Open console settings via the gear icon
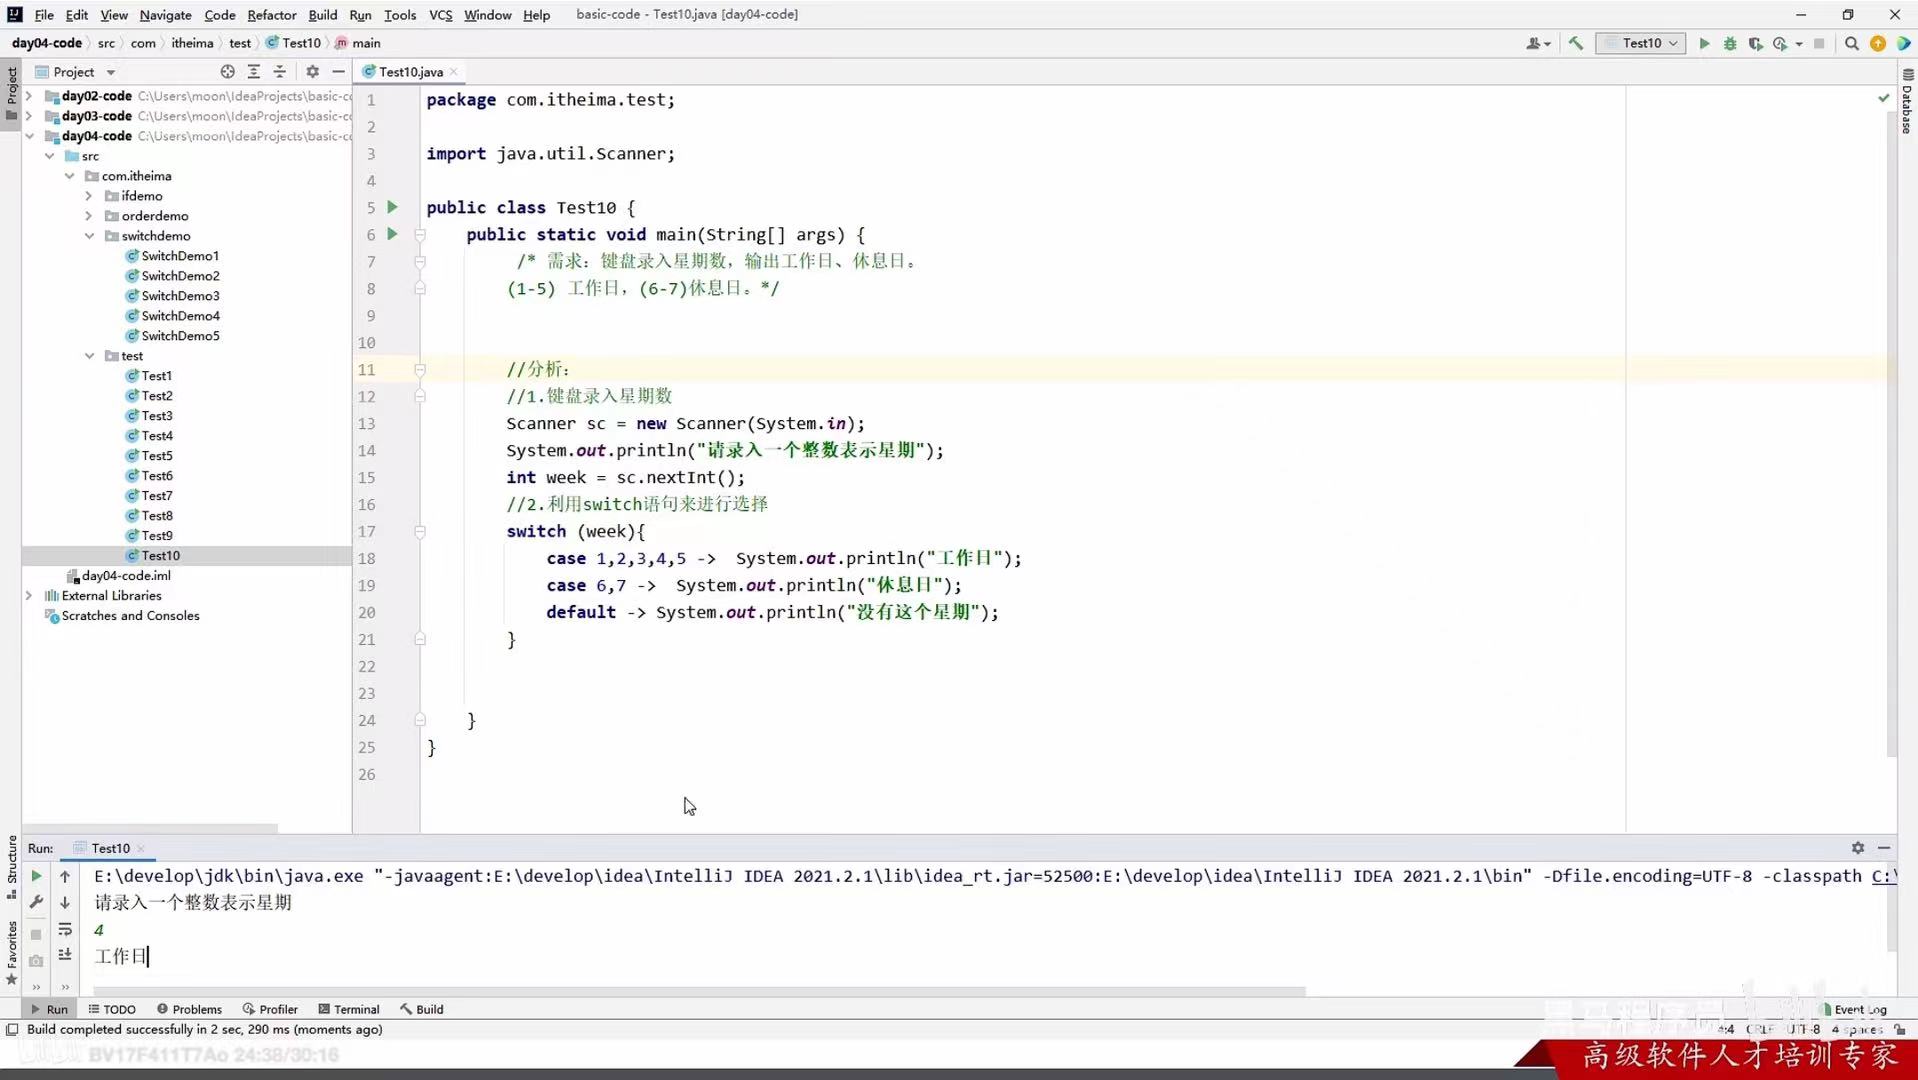 tap(1858, 848)
